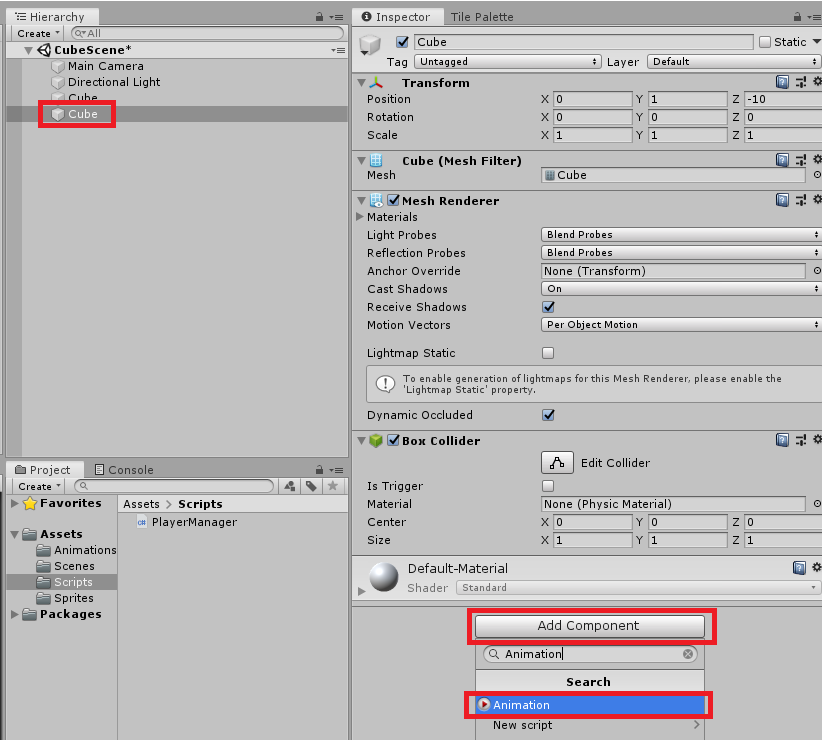Disable the Box Collider component checkbox
The image size is (825, 740).
tap(393, 440)
